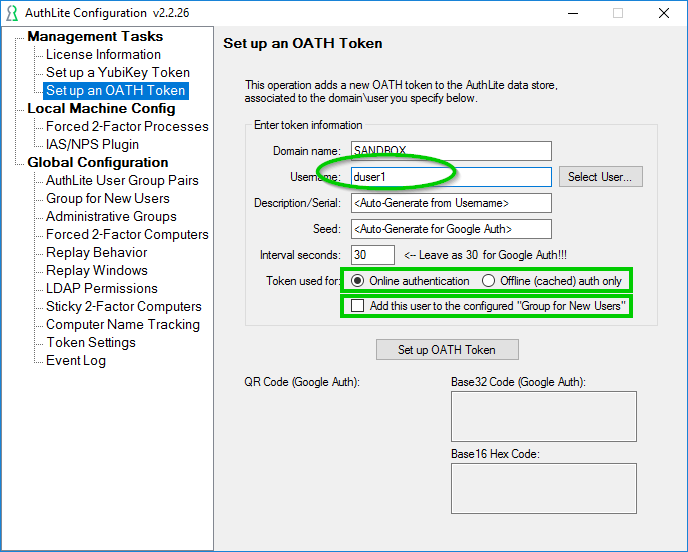This screenshot has width=688, height=552.
Task: Select Global Configuration tree heading
Action: point(98,162)
